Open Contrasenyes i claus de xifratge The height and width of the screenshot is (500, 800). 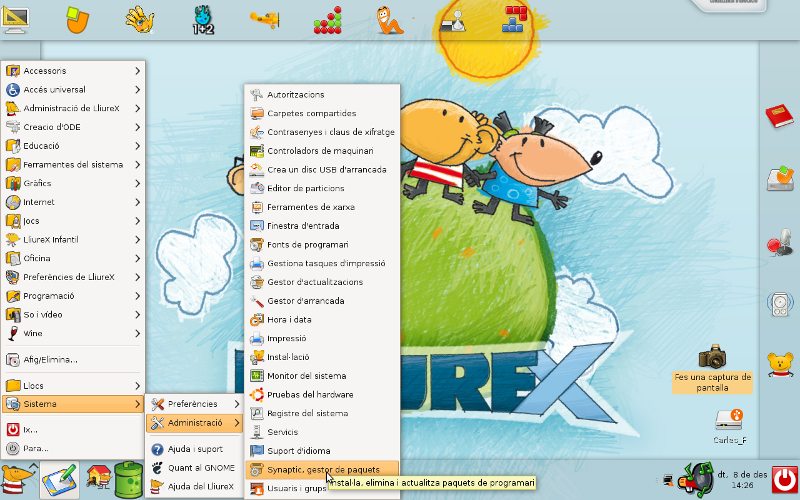click(x=322, y=132)
